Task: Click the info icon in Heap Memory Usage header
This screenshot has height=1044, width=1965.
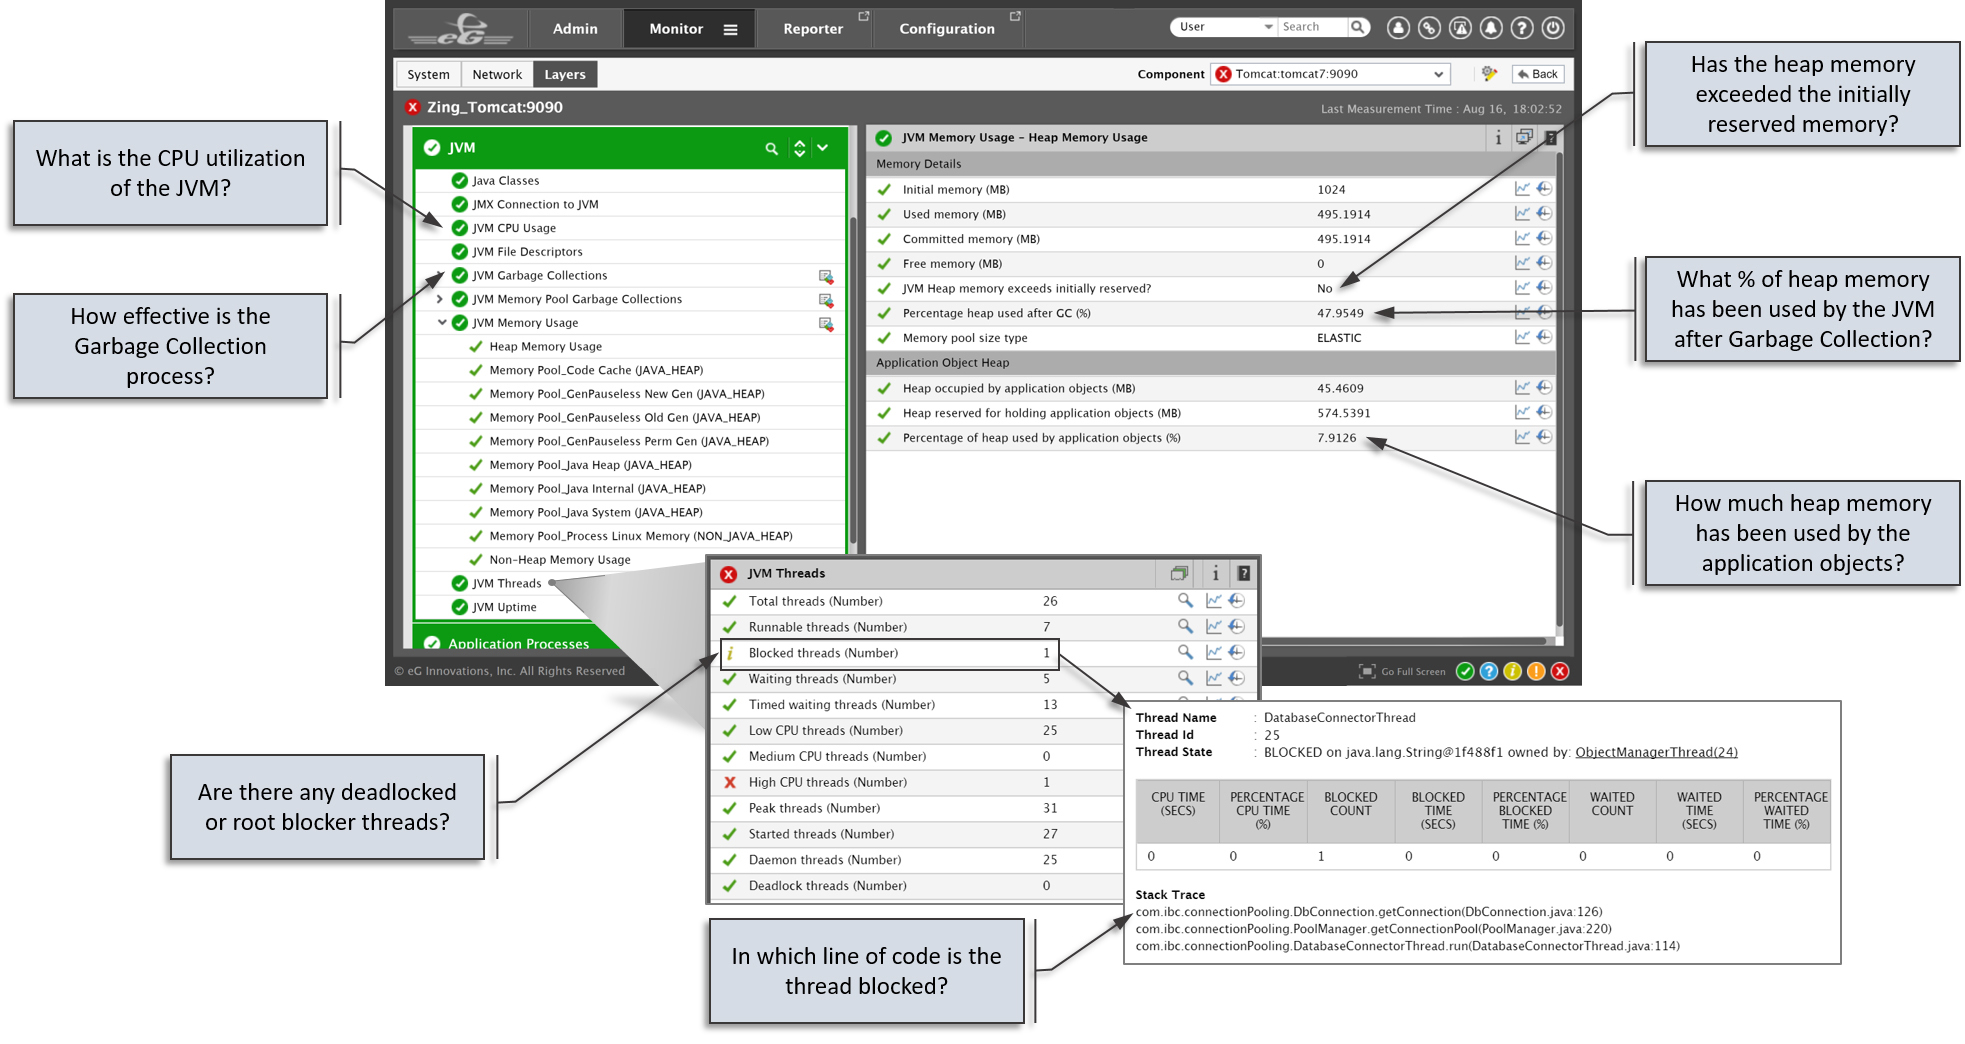Action: pos(1498,138)
